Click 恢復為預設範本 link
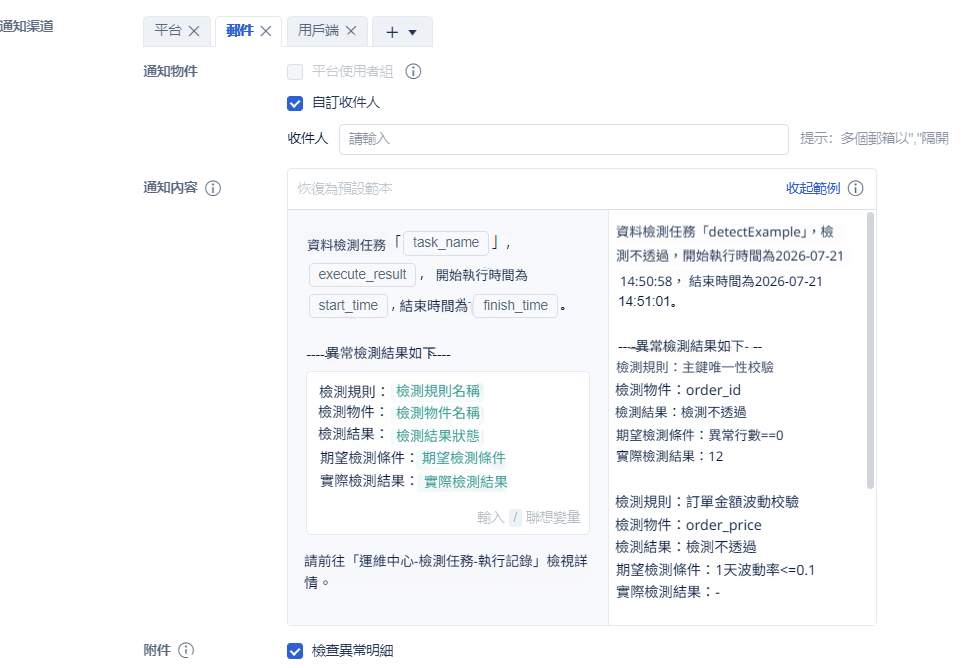Viewport: 978px width, 668px height. point(345,188)
